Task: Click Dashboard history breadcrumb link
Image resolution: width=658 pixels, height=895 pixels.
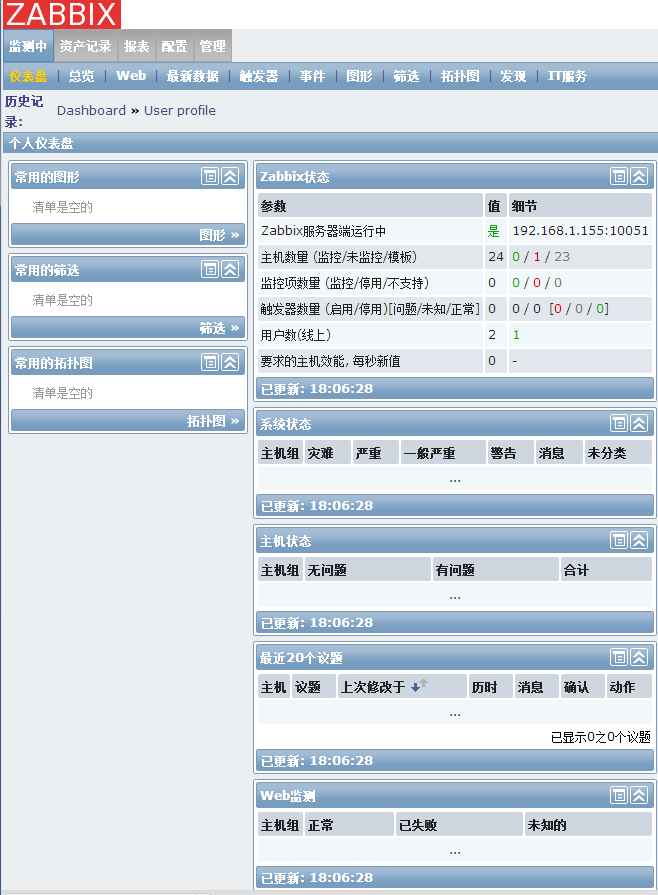Action: click(91, 110)
